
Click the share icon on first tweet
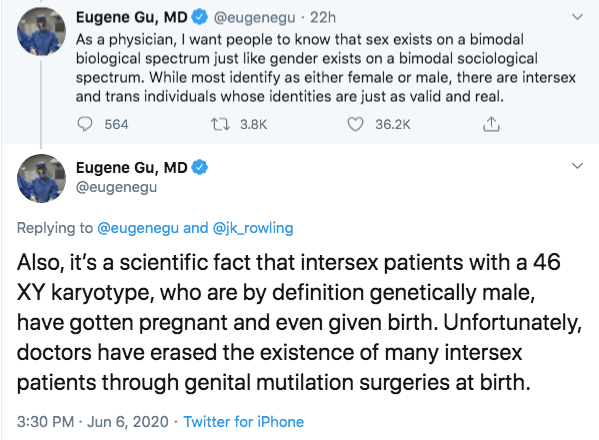(x=491, y=124)
